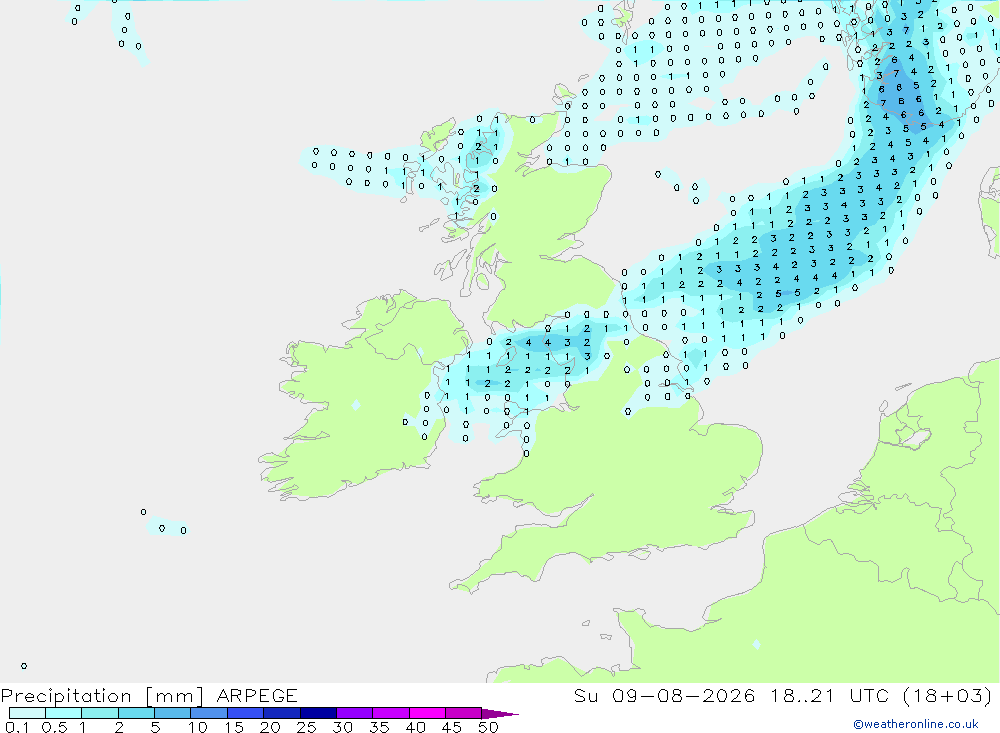
Task: Select the 10–15 mm legend swatch
Action: (209, 713)
